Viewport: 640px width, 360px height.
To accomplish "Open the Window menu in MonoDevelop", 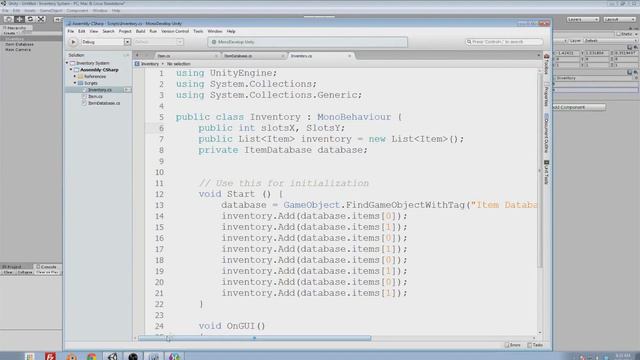I will tap(215, 31).
